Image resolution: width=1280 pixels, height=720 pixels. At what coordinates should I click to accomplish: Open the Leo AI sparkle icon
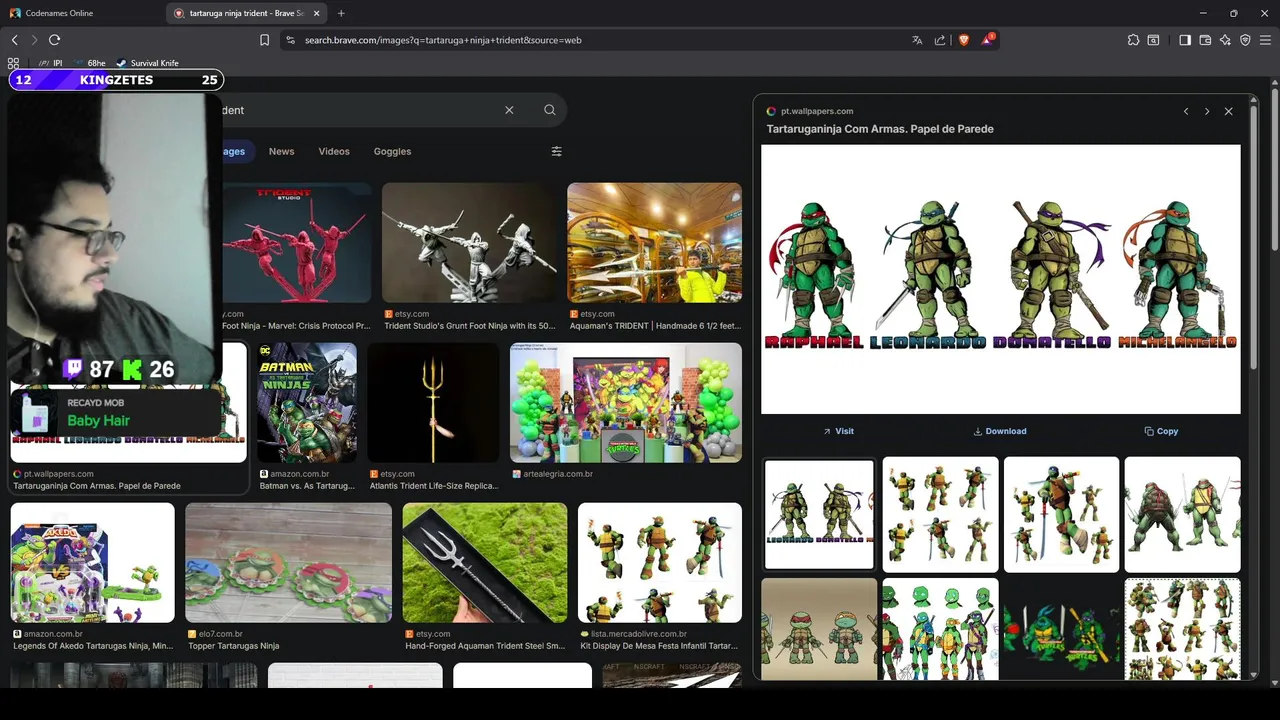1225,40
